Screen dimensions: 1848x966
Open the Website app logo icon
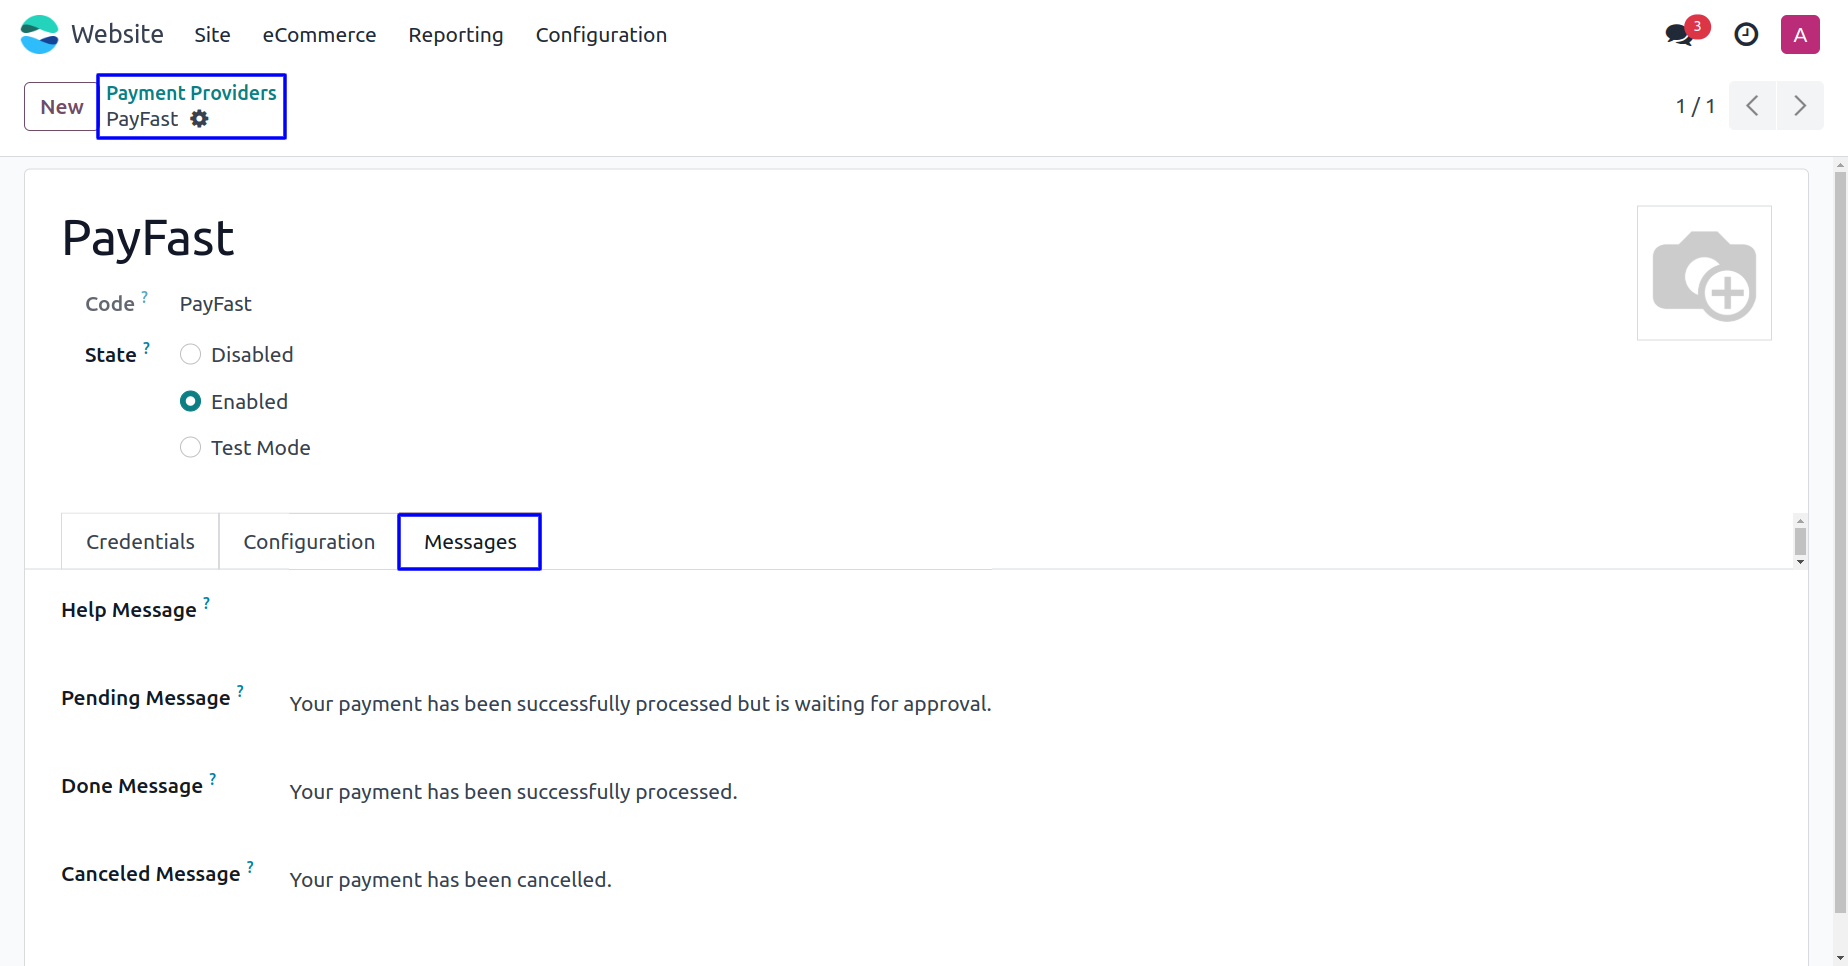[x=40, y=35]
